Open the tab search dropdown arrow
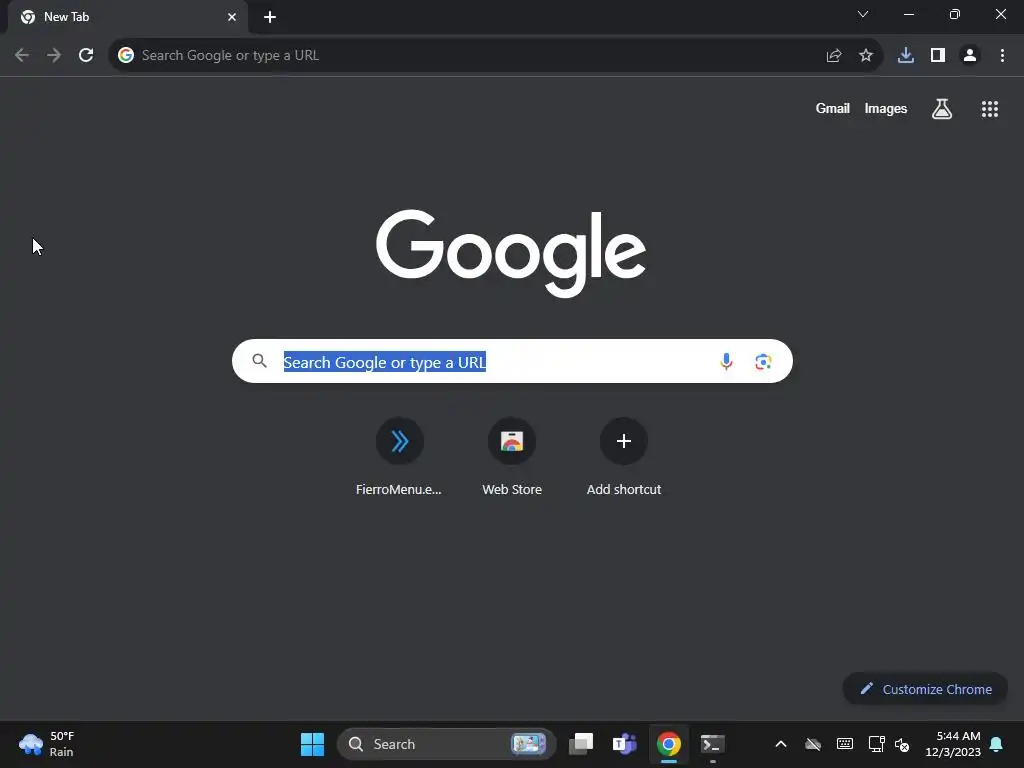1024x768 pixels. click(863, 14)
